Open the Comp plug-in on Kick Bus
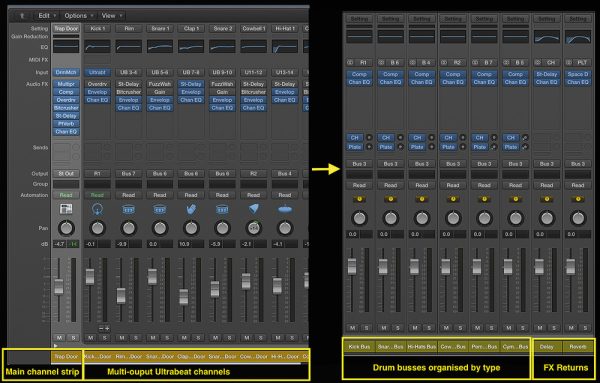 (x=359, y=74)
